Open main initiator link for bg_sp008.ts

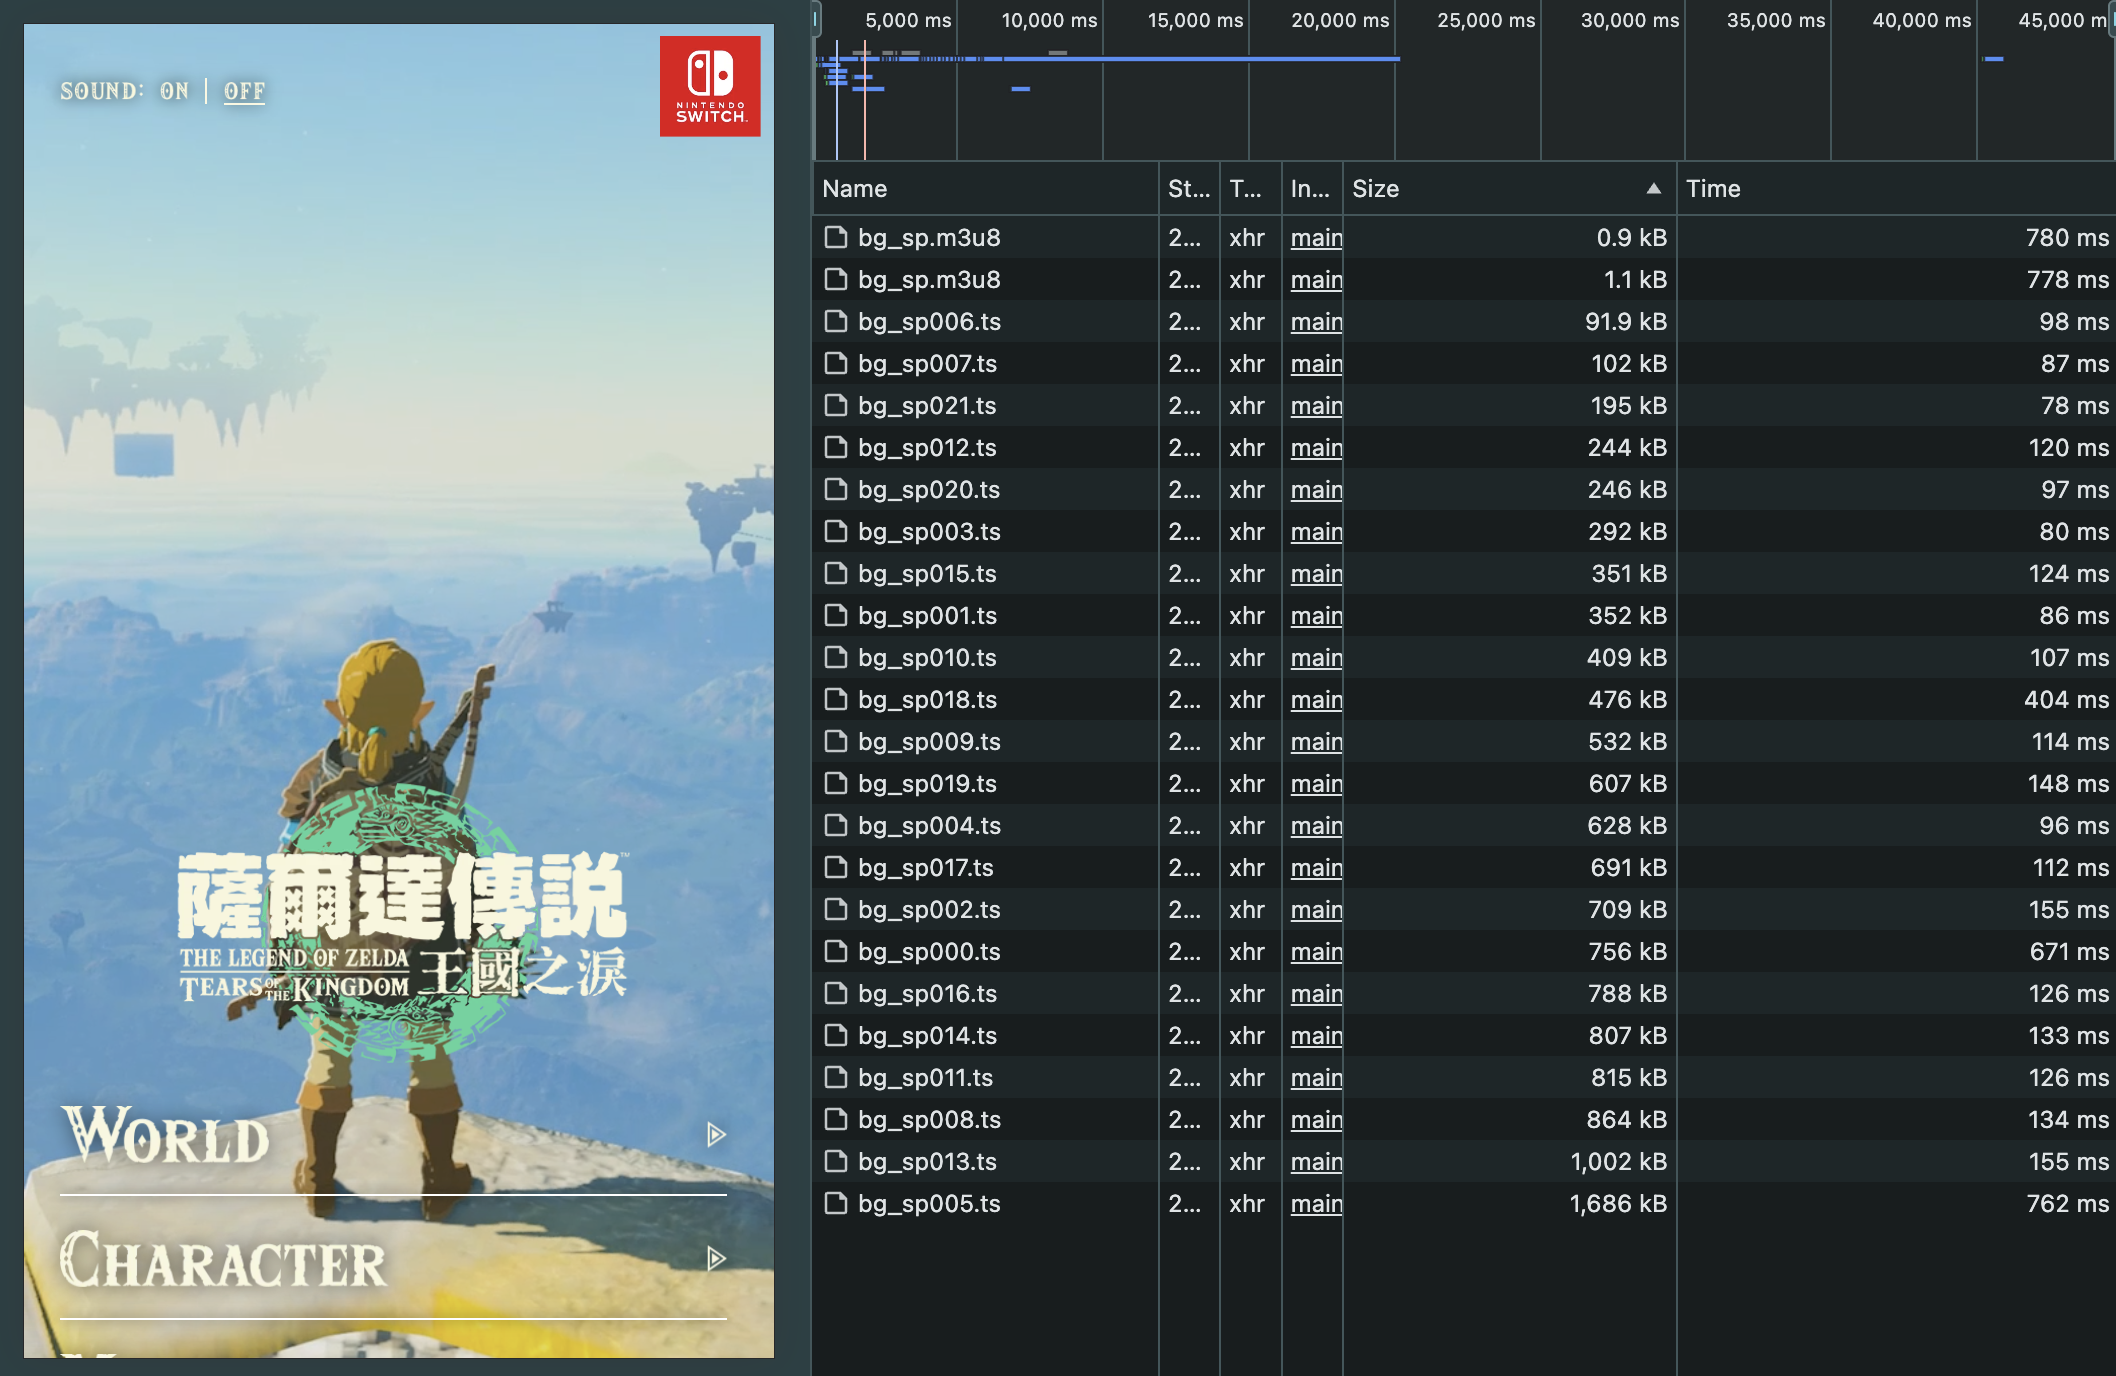(1315, 1119)
